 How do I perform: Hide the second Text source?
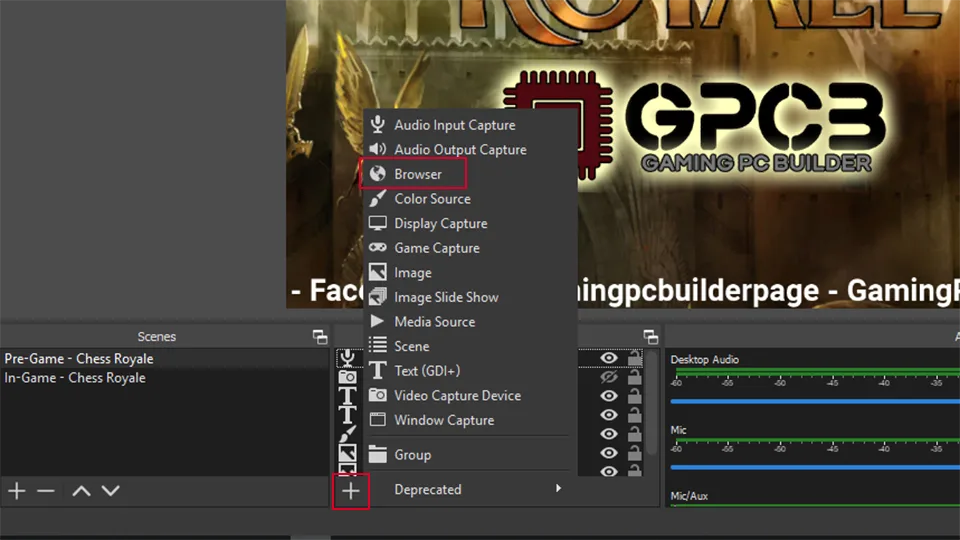tap(609, 415)
